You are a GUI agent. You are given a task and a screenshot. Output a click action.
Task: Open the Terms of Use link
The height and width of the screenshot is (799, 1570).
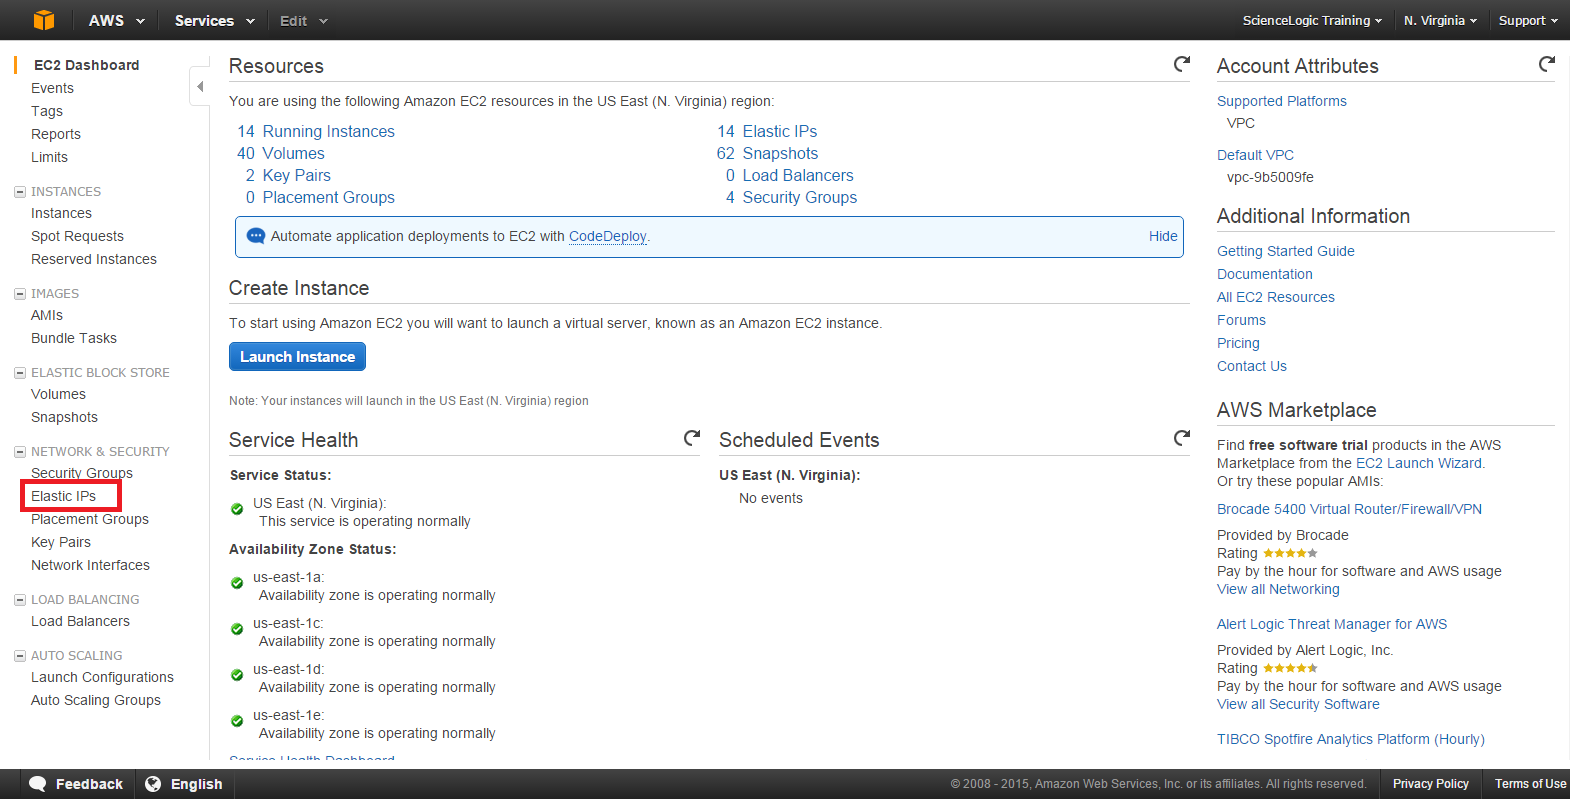click(x=1530, y=784)
